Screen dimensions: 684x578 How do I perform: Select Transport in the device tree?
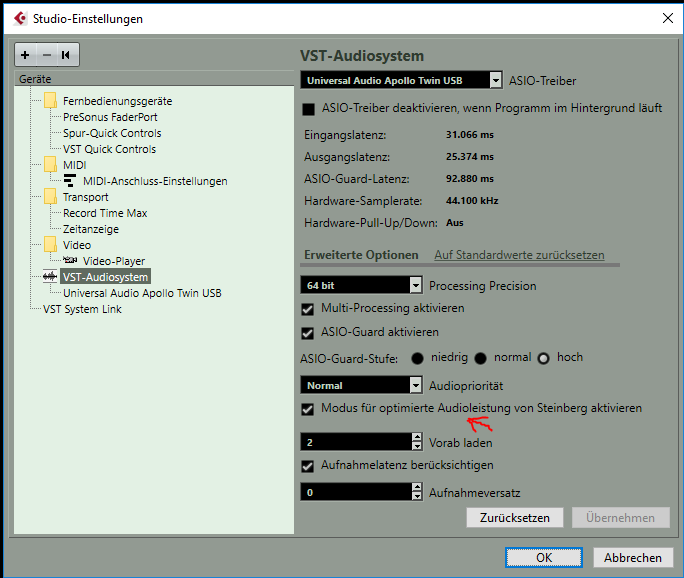click(86, 197)
